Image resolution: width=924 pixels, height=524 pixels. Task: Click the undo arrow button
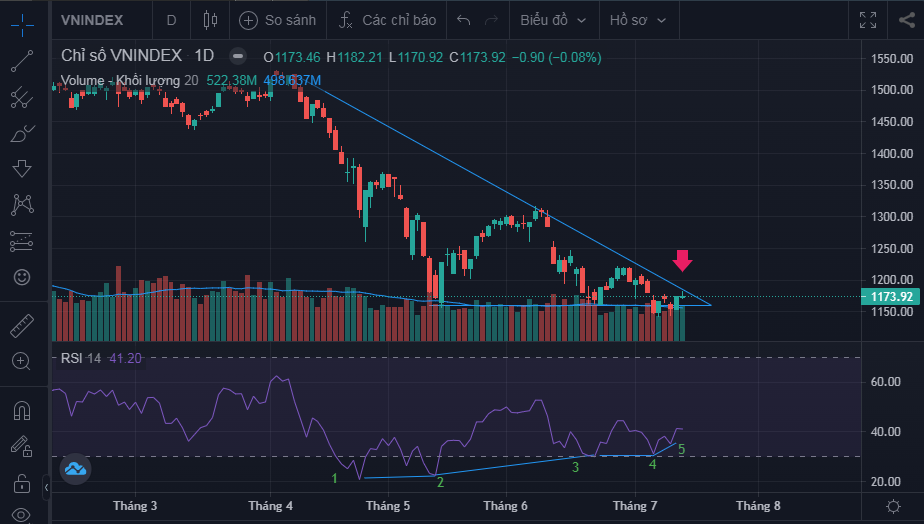coord(463,20)
